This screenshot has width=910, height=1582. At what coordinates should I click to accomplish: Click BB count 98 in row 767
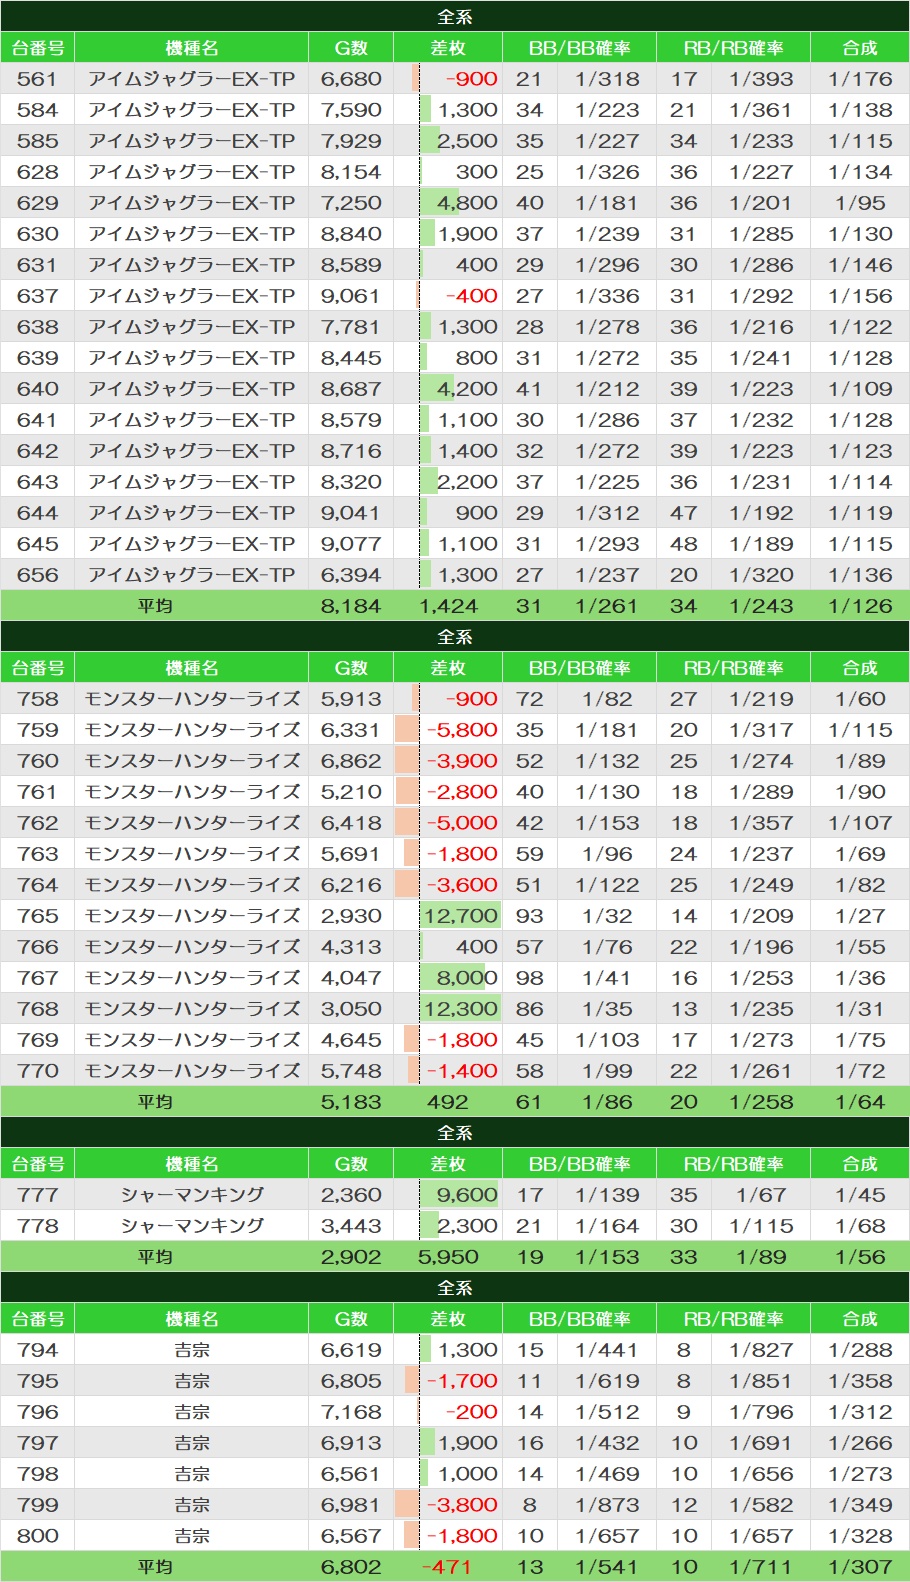point(529,978)
